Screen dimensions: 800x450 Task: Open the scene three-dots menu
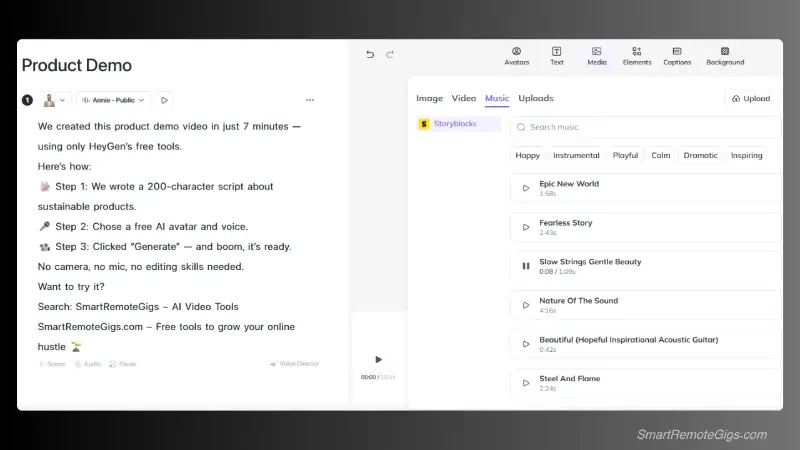click(310, 100)
